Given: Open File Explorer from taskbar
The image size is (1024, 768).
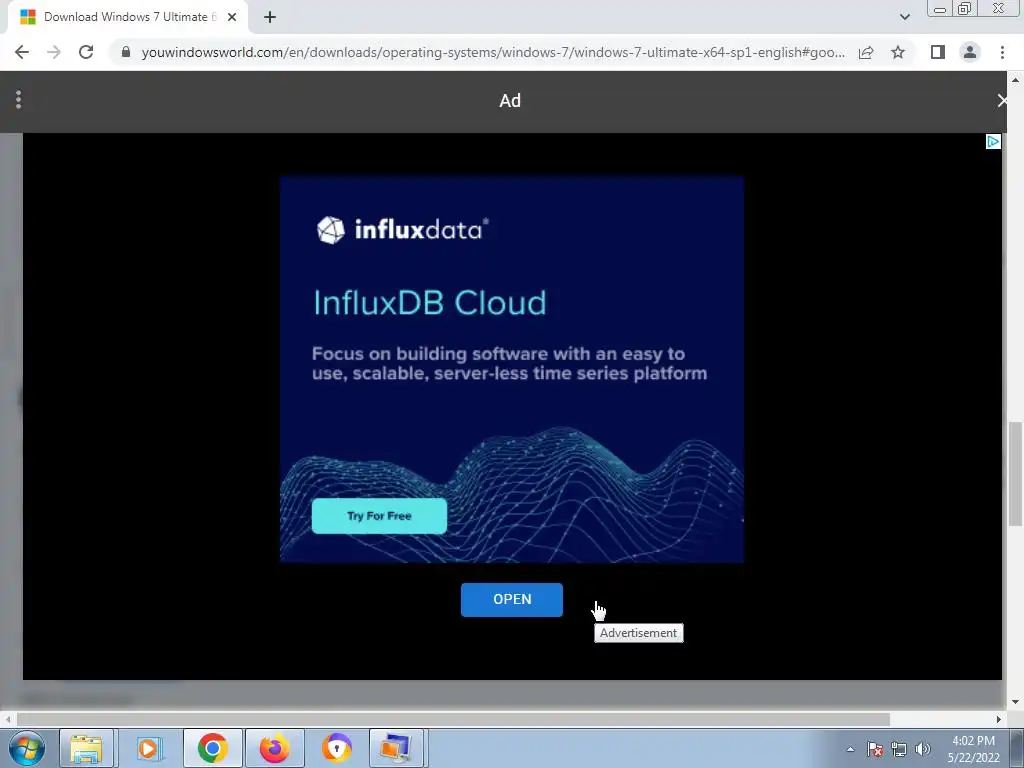Looking at the screenshot, I should tap(87, 748).
